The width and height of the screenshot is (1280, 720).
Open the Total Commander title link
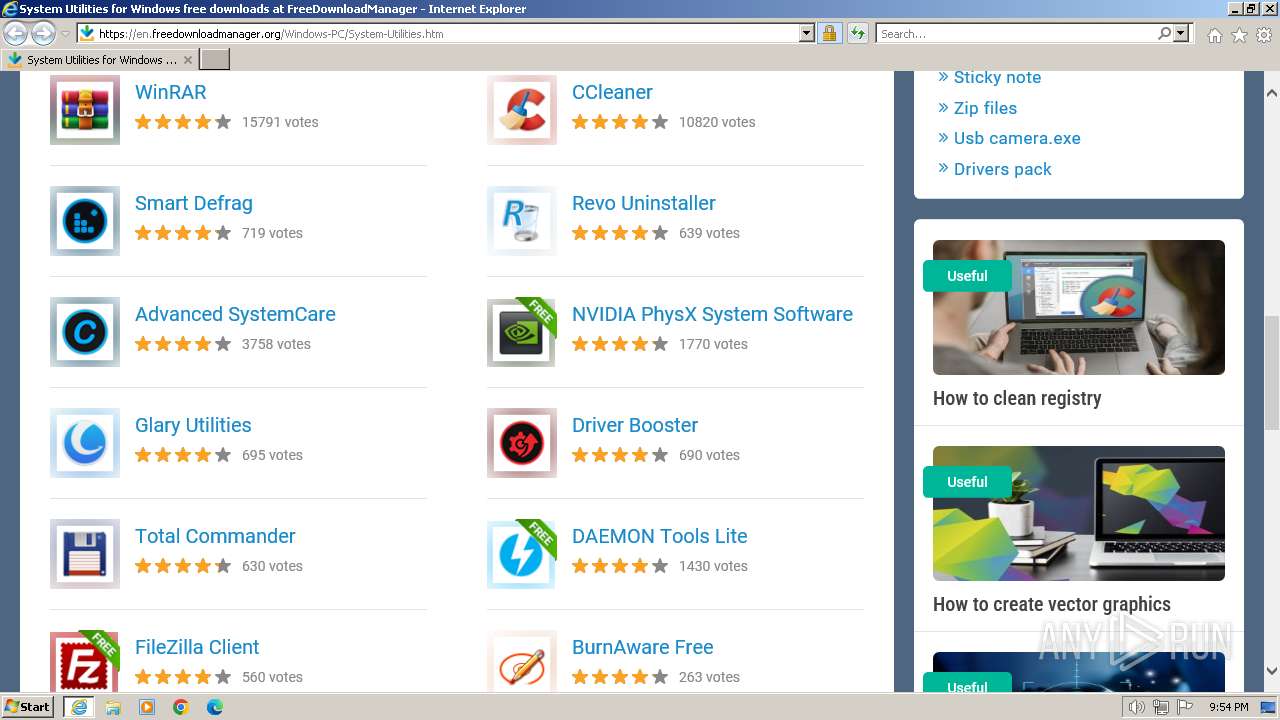pos(215,536)
